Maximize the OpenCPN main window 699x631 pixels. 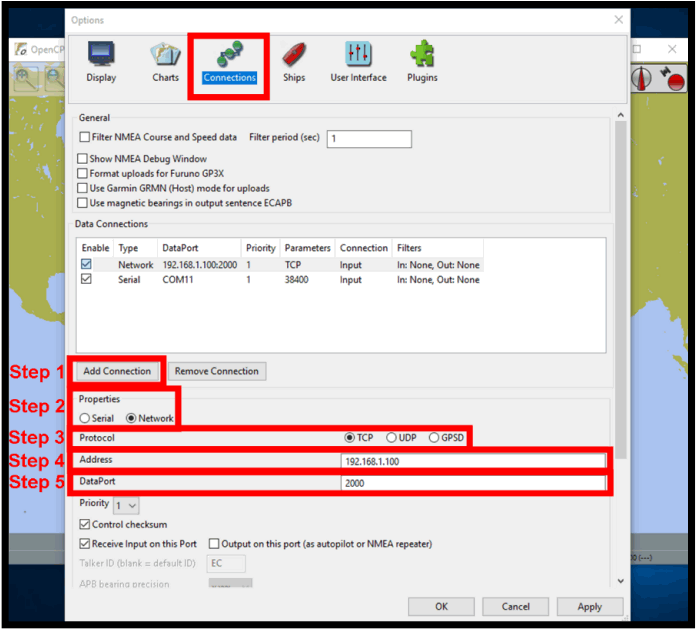(x=637, y=49)
